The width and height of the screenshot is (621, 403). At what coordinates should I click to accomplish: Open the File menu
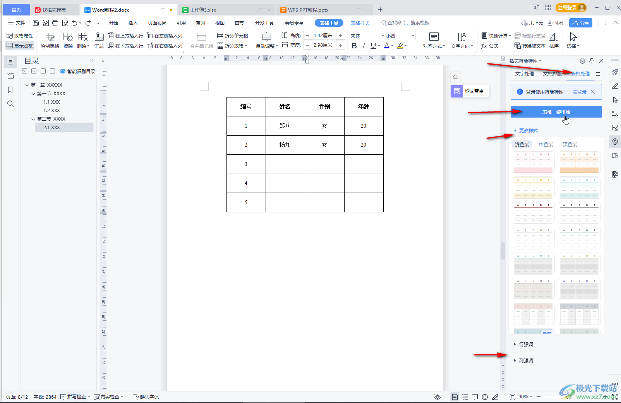pos(17,23)
